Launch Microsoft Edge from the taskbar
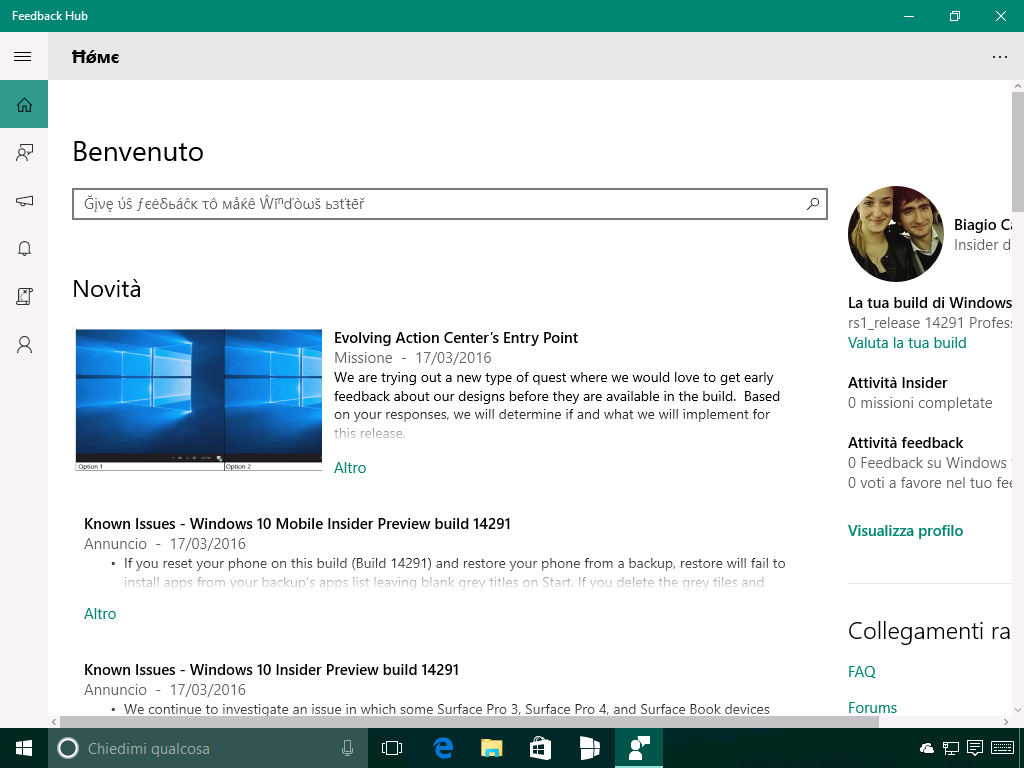The width and height of the screenshot is (1024, 768). 442,748
